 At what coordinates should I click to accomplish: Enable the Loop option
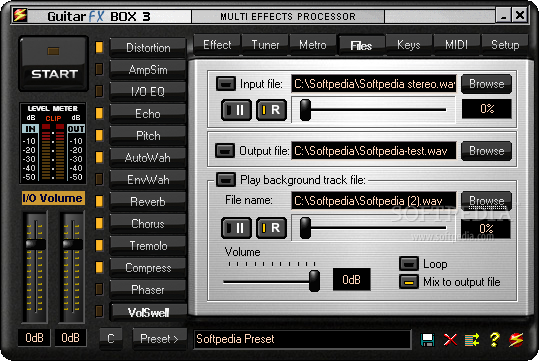[409, 264]
